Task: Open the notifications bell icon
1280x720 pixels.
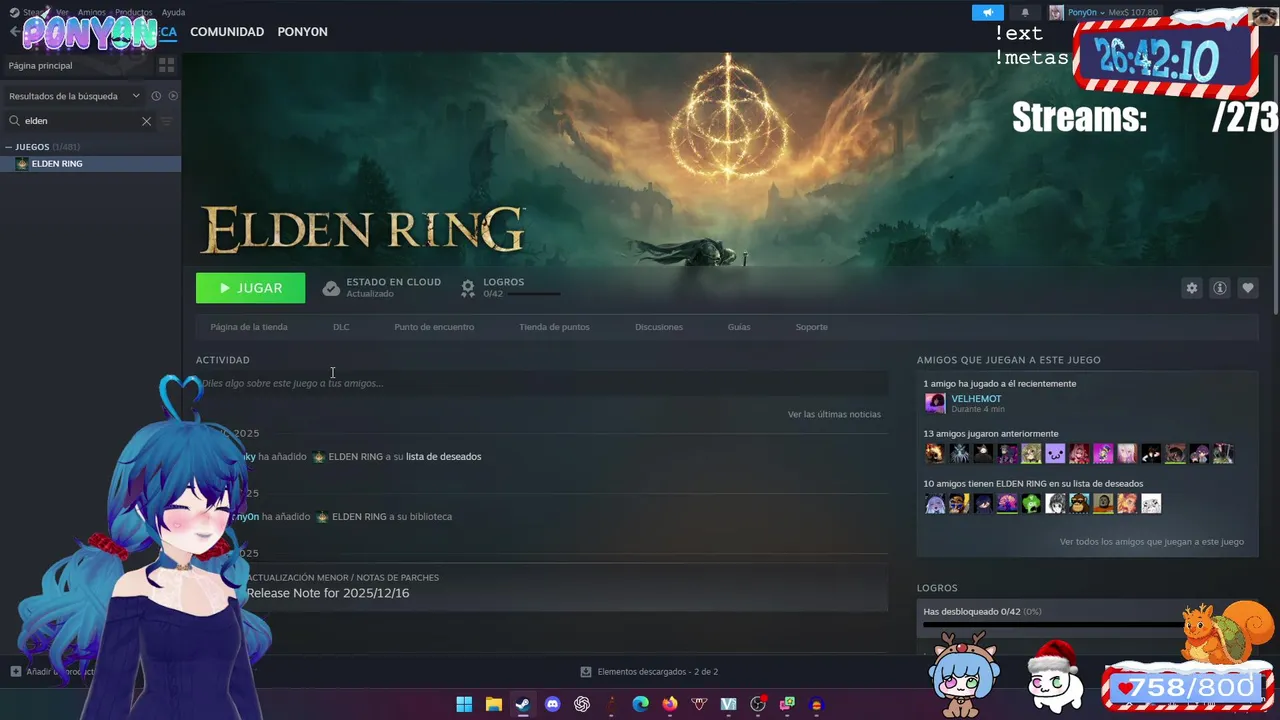Action: (1024, 12)
